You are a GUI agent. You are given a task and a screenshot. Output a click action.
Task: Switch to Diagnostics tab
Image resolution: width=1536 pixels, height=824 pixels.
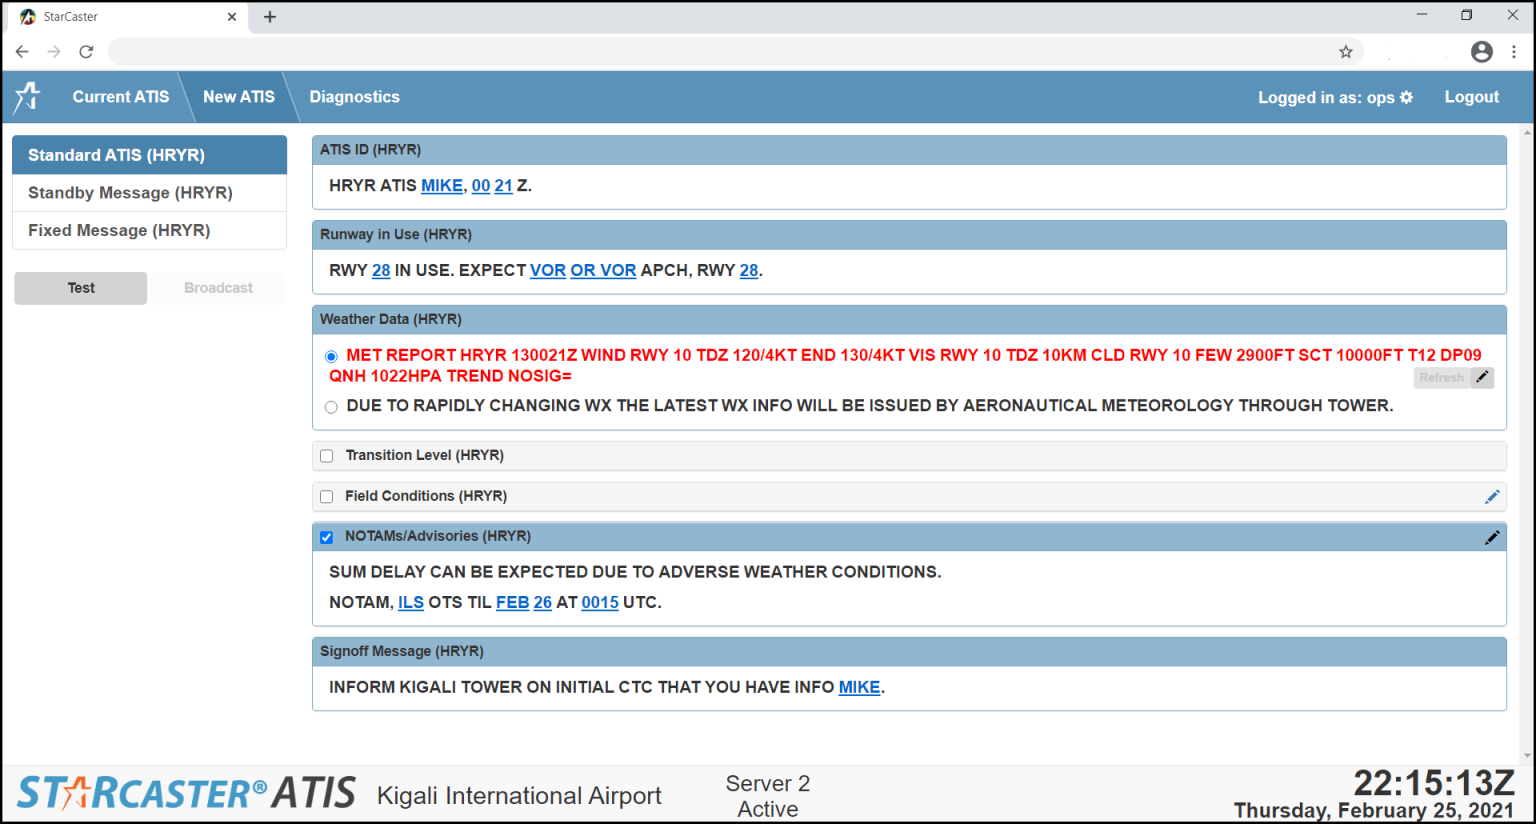click(x=354, y=97)
